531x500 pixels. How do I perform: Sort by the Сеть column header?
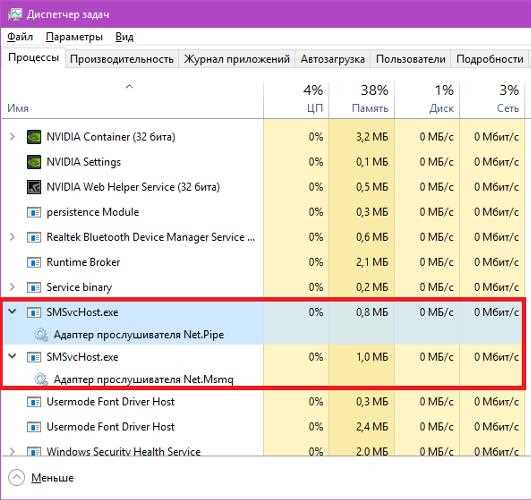(x=492, y=99)
